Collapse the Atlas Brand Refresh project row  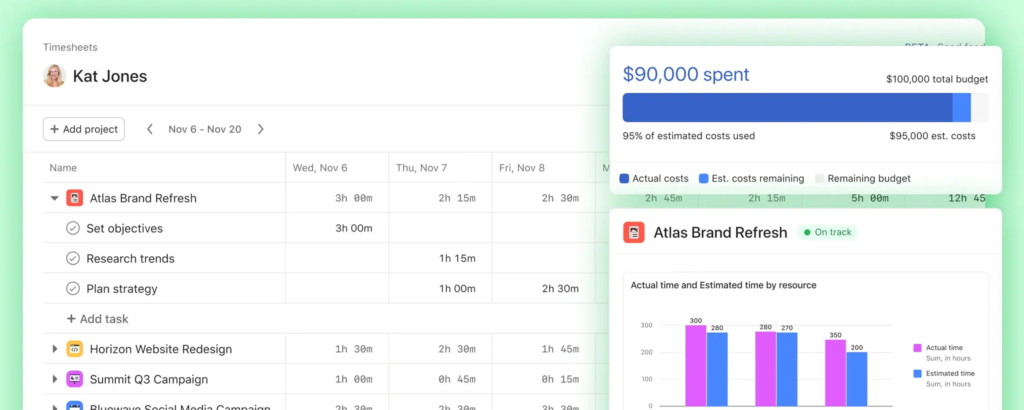(55, 198)
